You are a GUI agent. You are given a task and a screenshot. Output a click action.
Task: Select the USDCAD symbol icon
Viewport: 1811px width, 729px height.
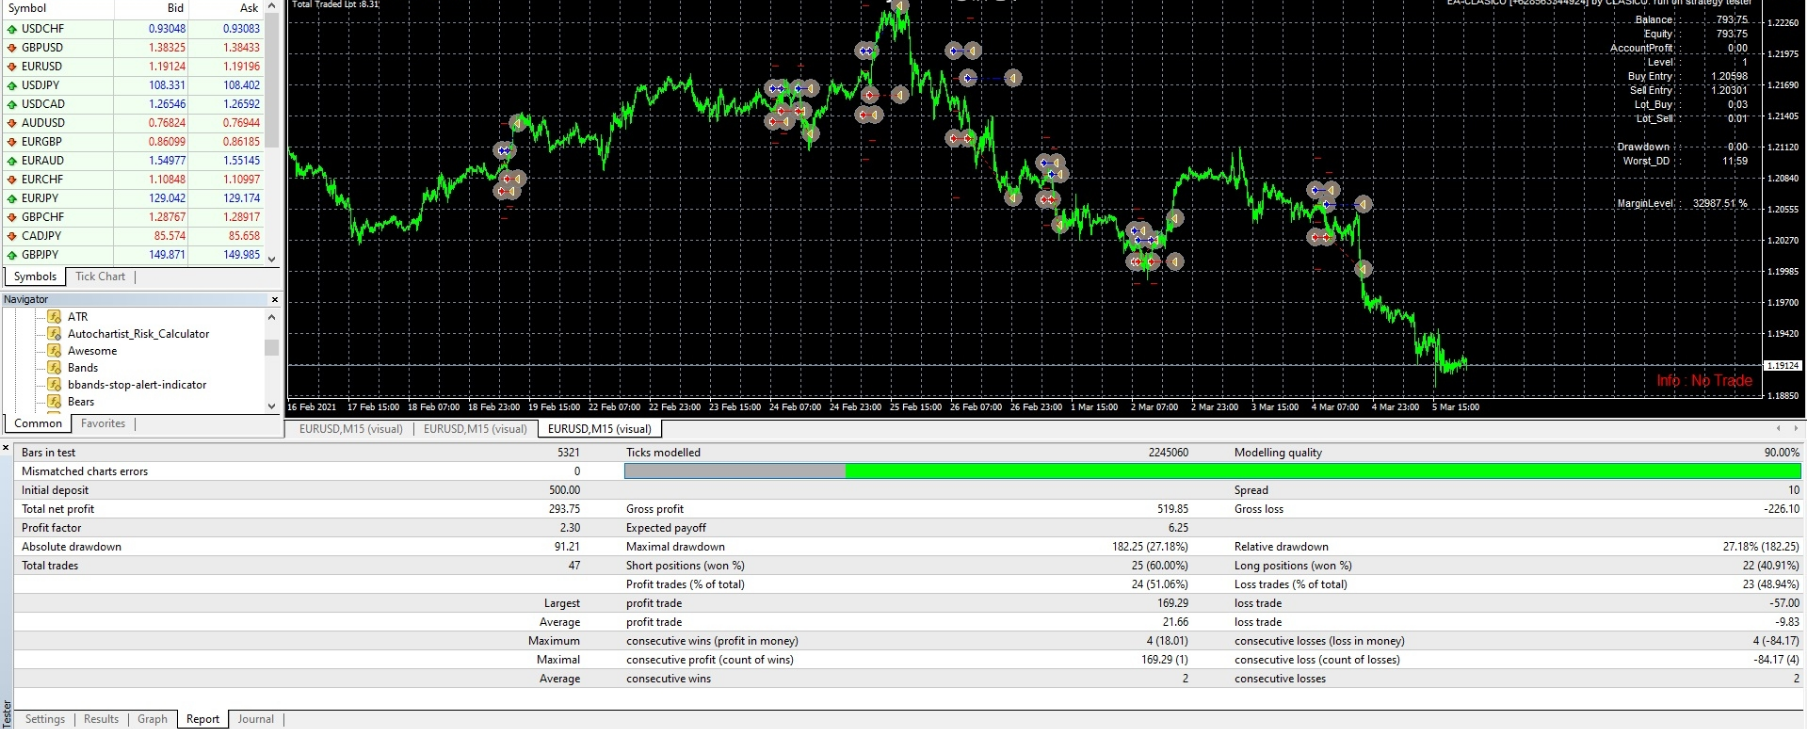click(x=12, y=104)
